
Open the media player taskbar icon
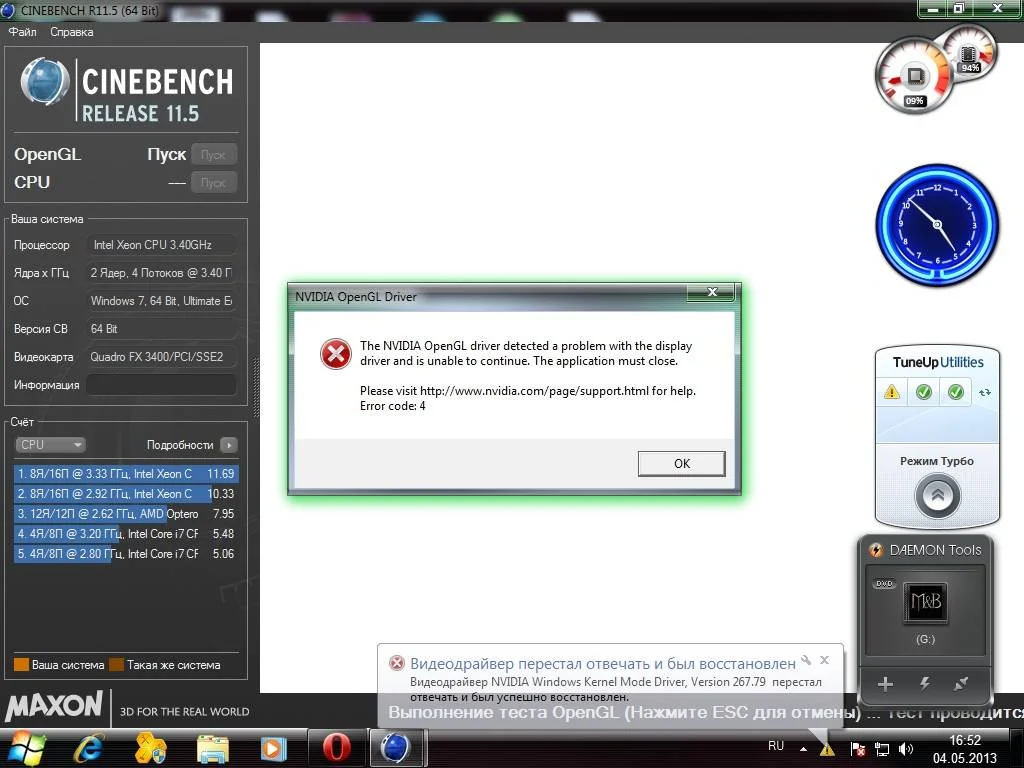274,748
